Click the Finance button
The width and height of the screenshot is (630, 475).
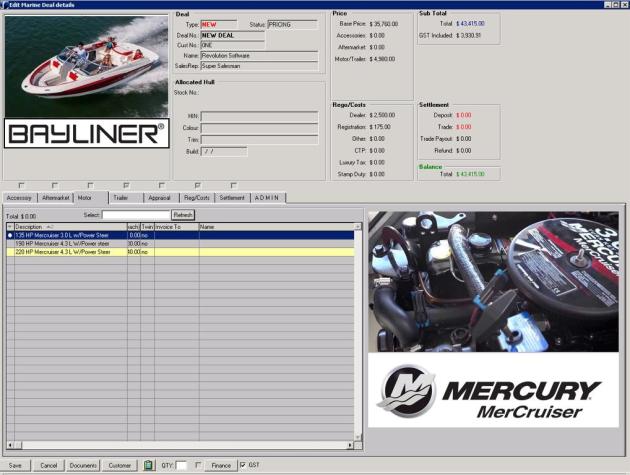click(x=221, y=465)
